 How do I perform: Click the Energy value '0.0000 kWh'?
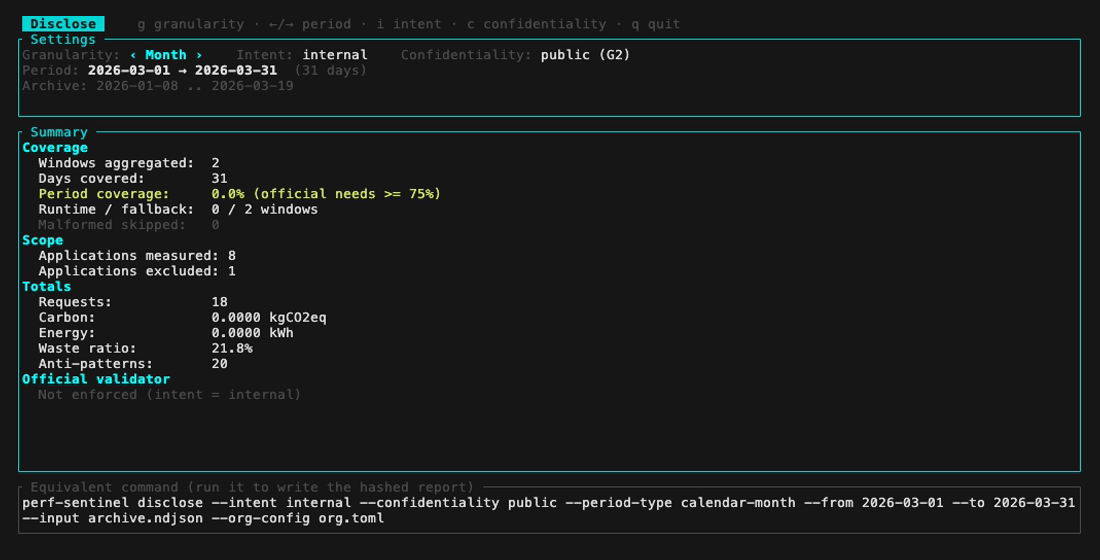(253, 333)
